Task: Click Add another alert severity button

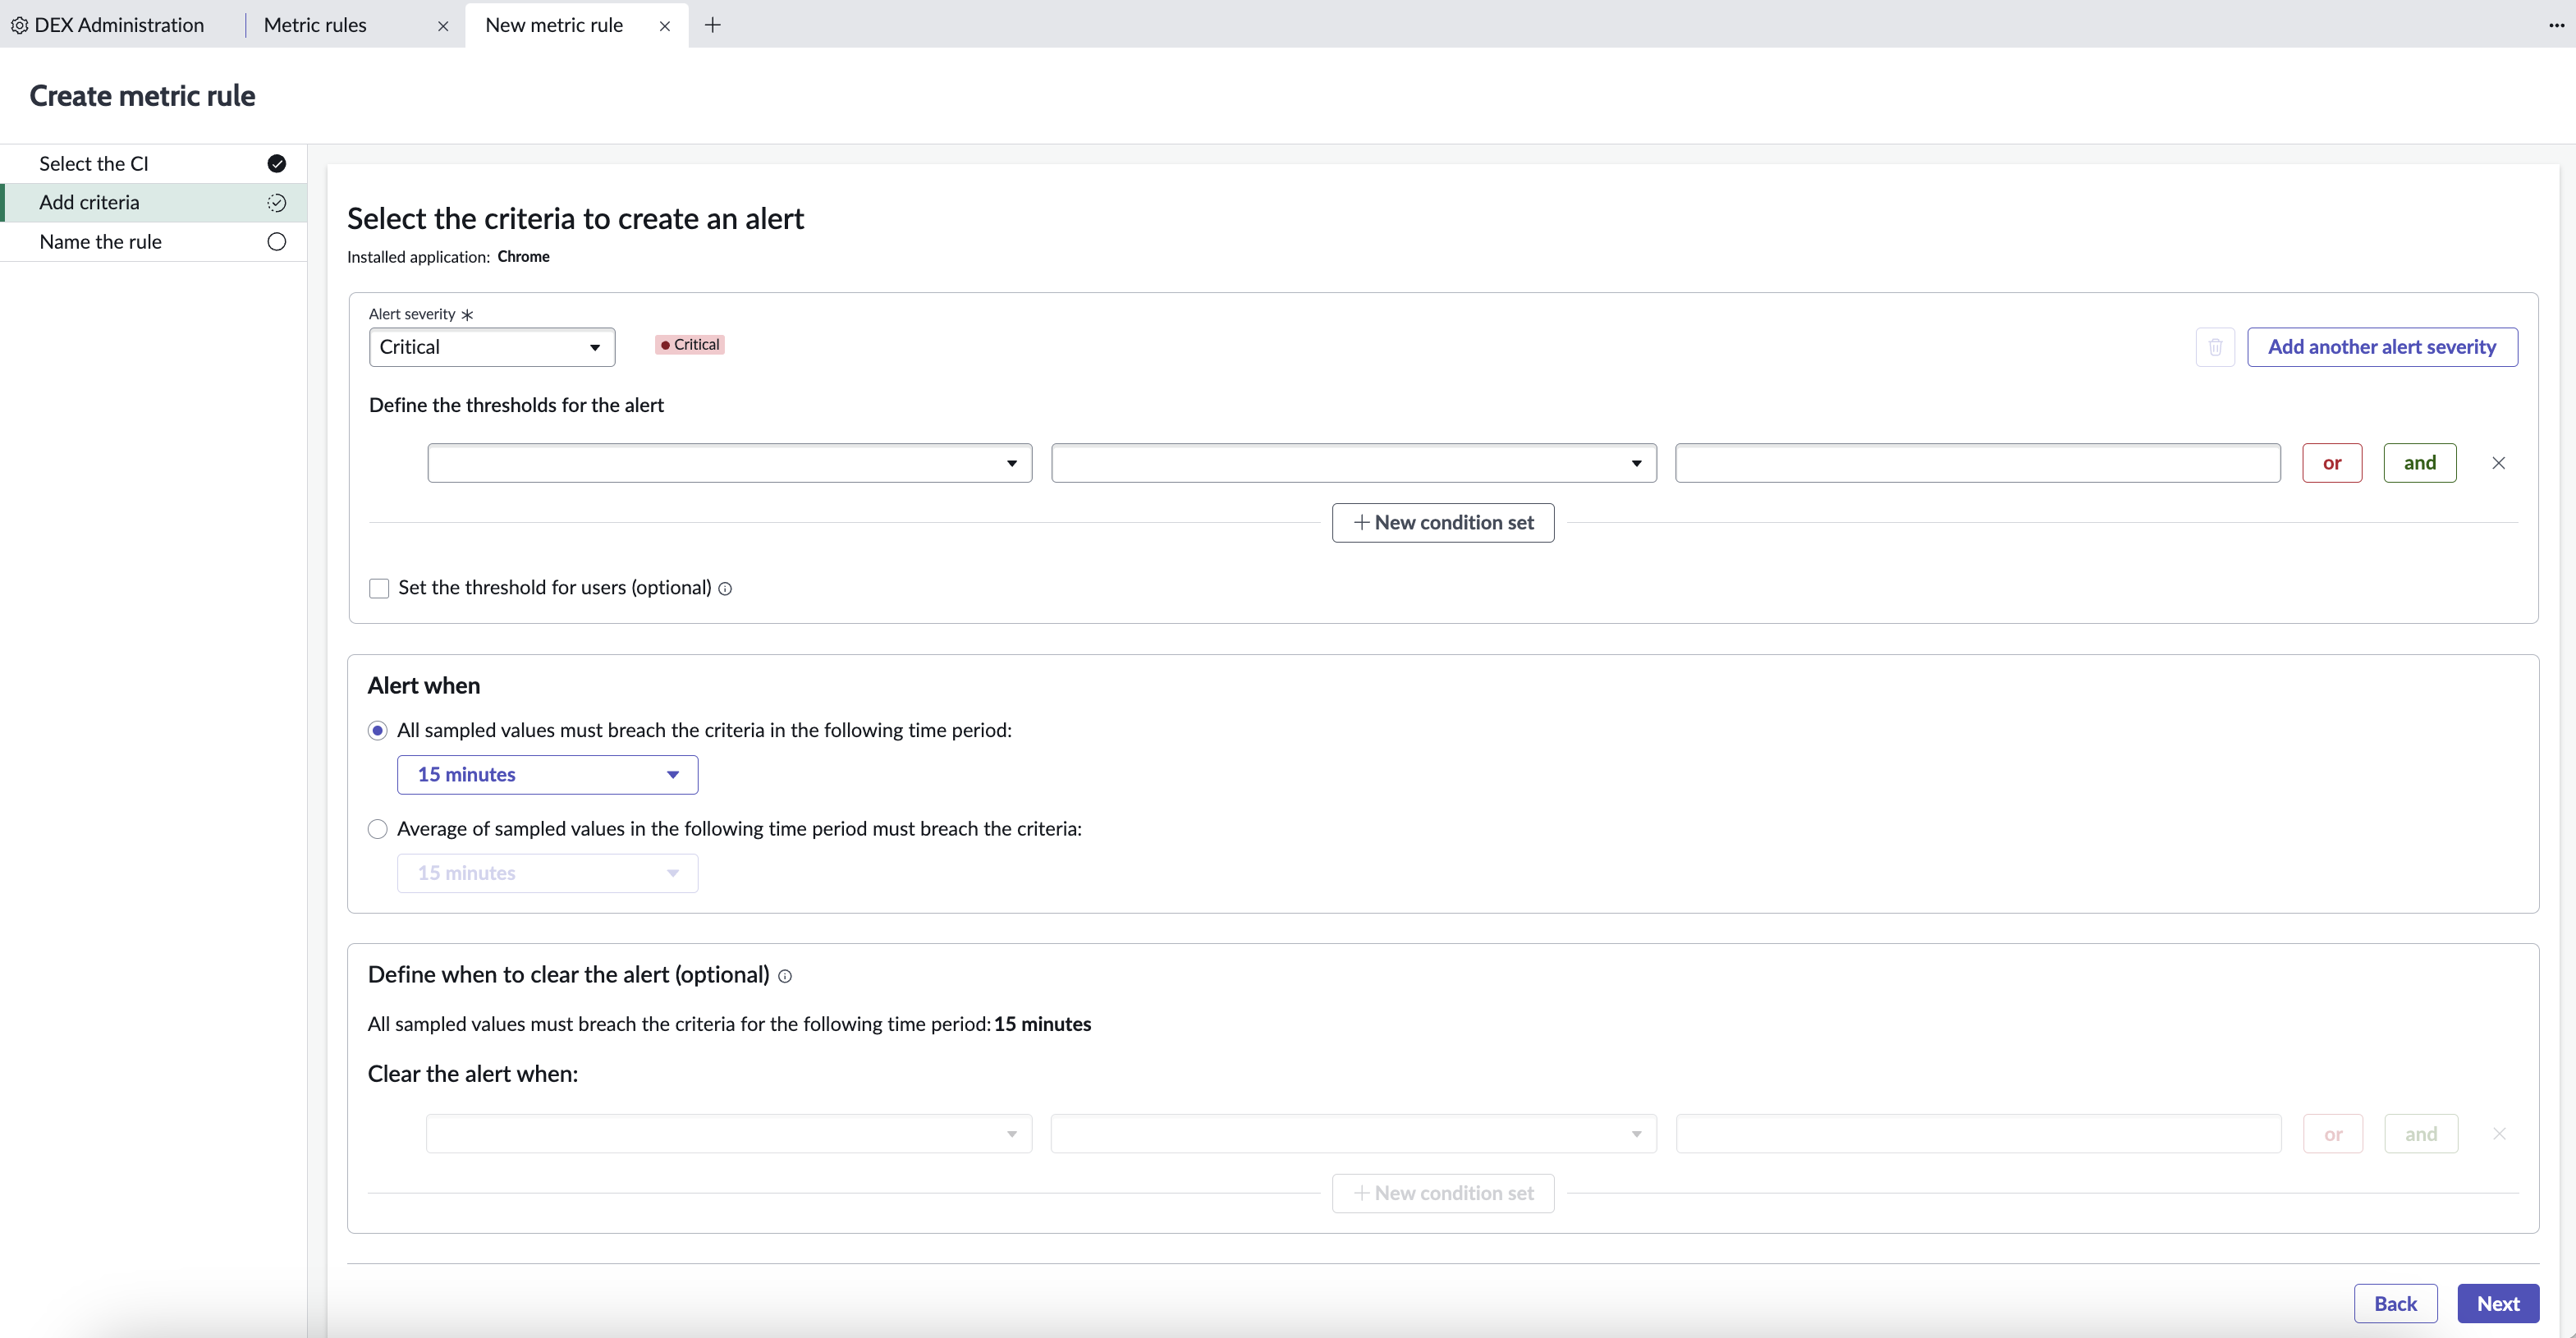Action: (x=2382, y=347)
